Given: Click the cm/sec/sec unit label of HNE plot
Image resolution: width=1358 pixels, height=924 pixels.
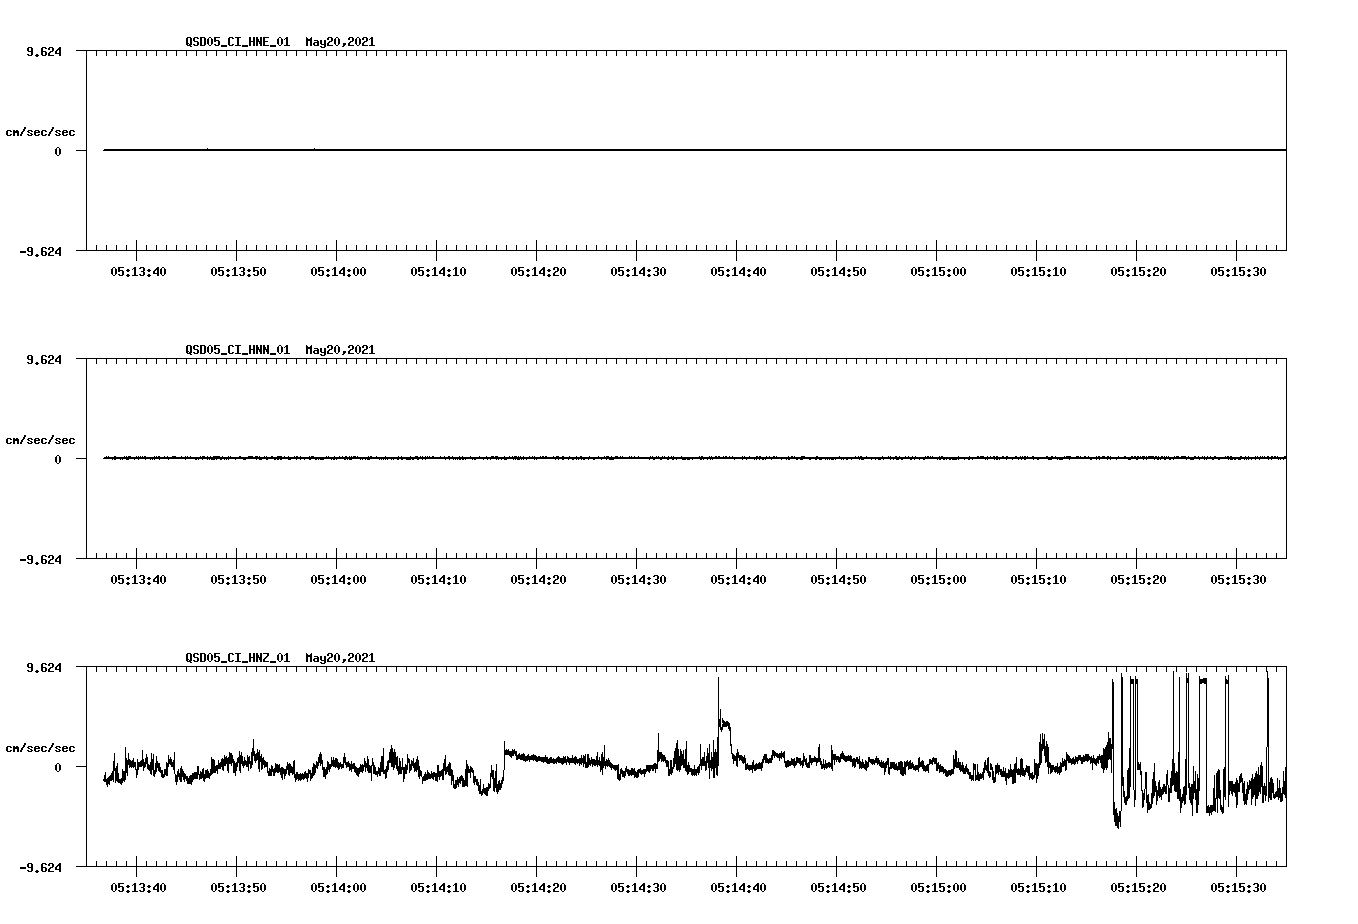Looking at the screenshot, I should pyautogui.click(x=40, y=132).
